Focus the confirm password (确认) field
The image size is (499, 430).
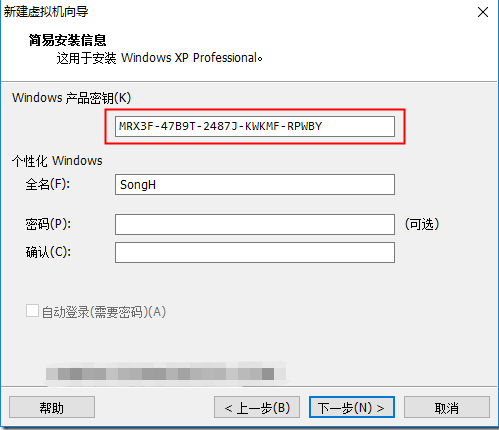(255, 253)
